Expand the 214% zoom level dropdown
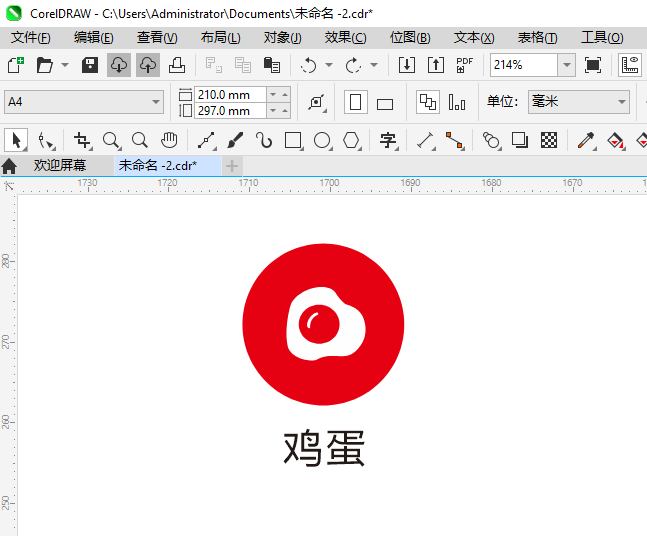647x536 pixels. click(x=567, y=65)
